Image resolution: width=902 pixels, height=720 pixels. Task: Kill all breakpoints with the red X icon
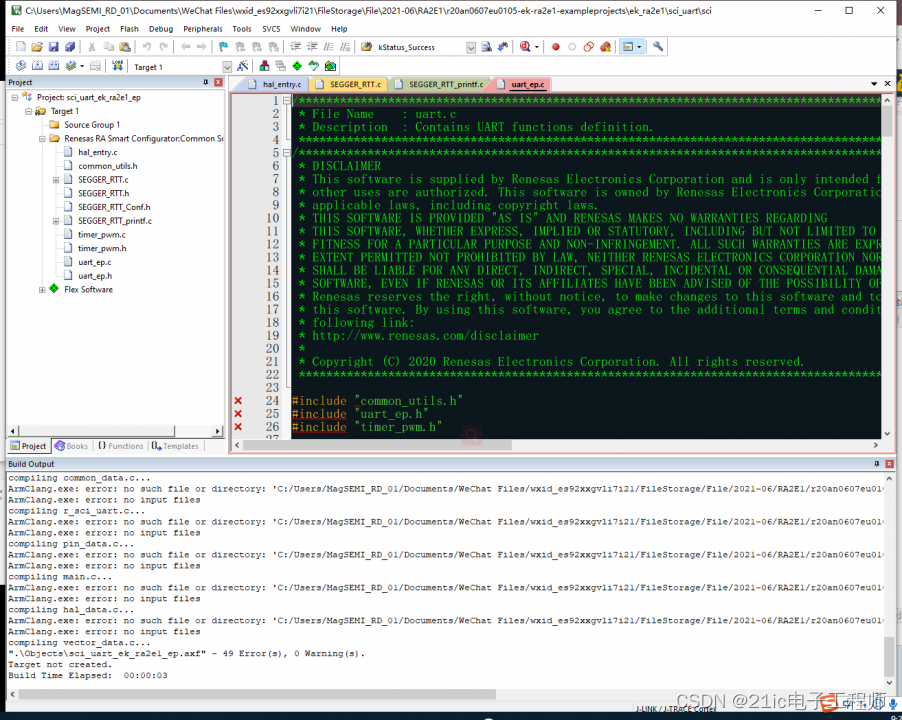point(605,47)
